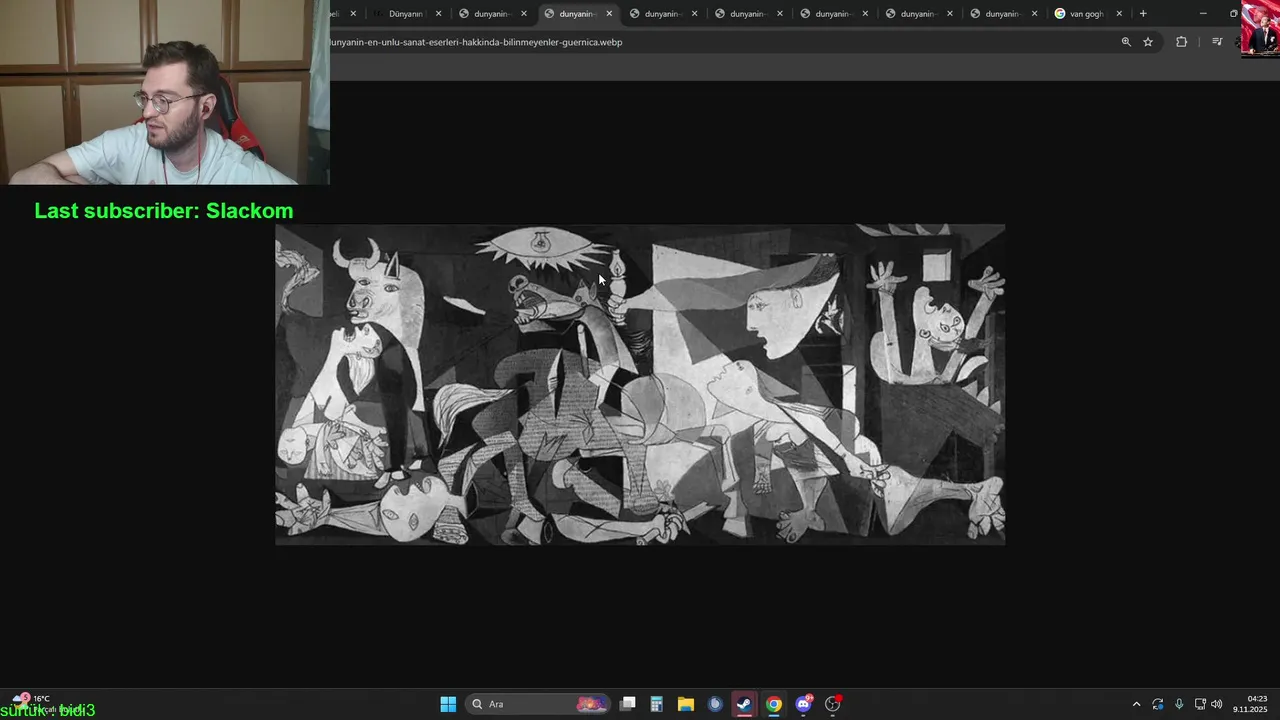The image size is (1280, 720).
Task: Open the volume speaker tray icon
Action: 1217,704
